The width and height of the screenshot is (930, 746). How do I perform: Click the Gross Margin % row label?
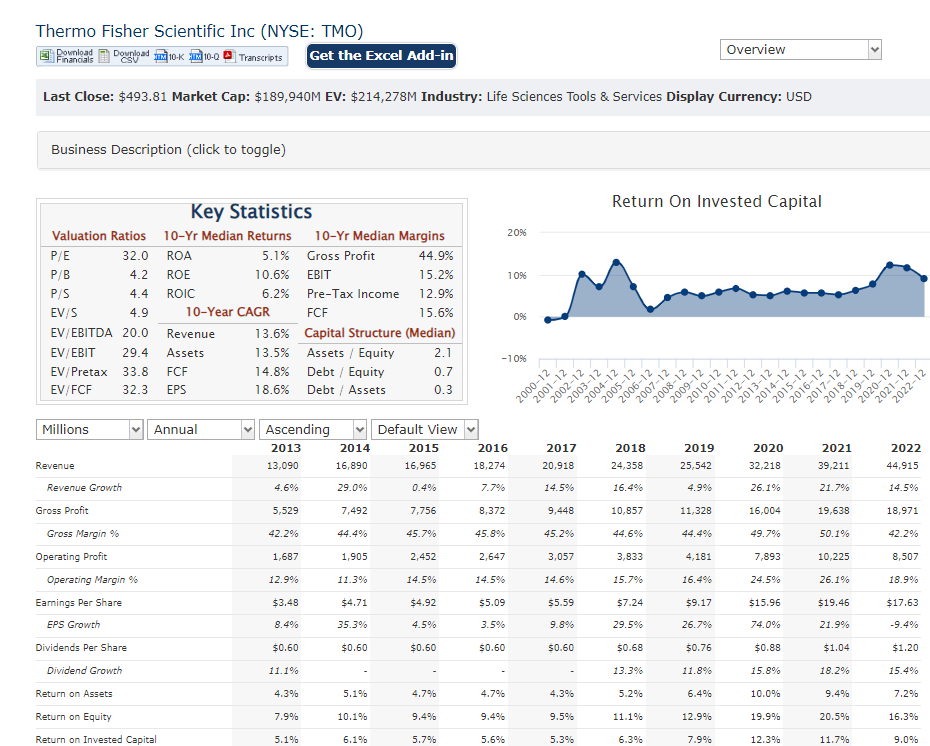83,534
